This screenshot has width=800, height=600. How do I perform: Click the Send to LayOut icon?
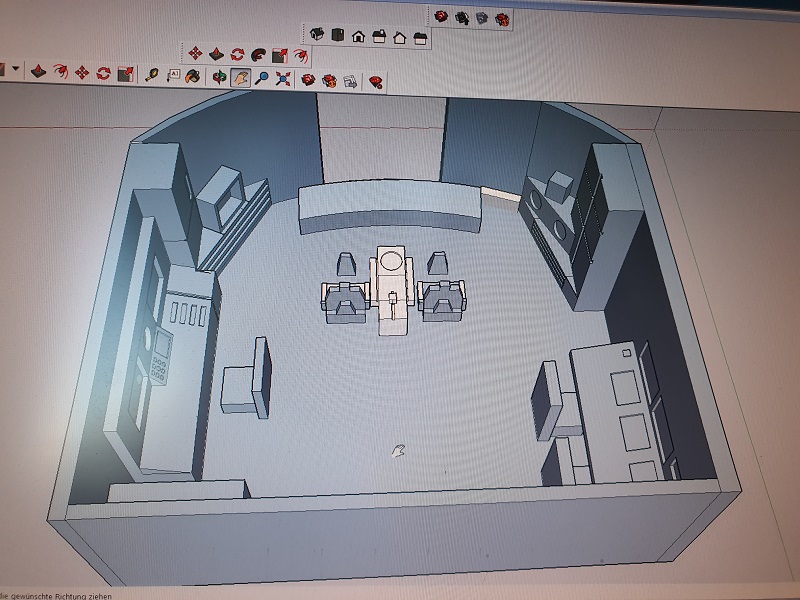(351, 80)
